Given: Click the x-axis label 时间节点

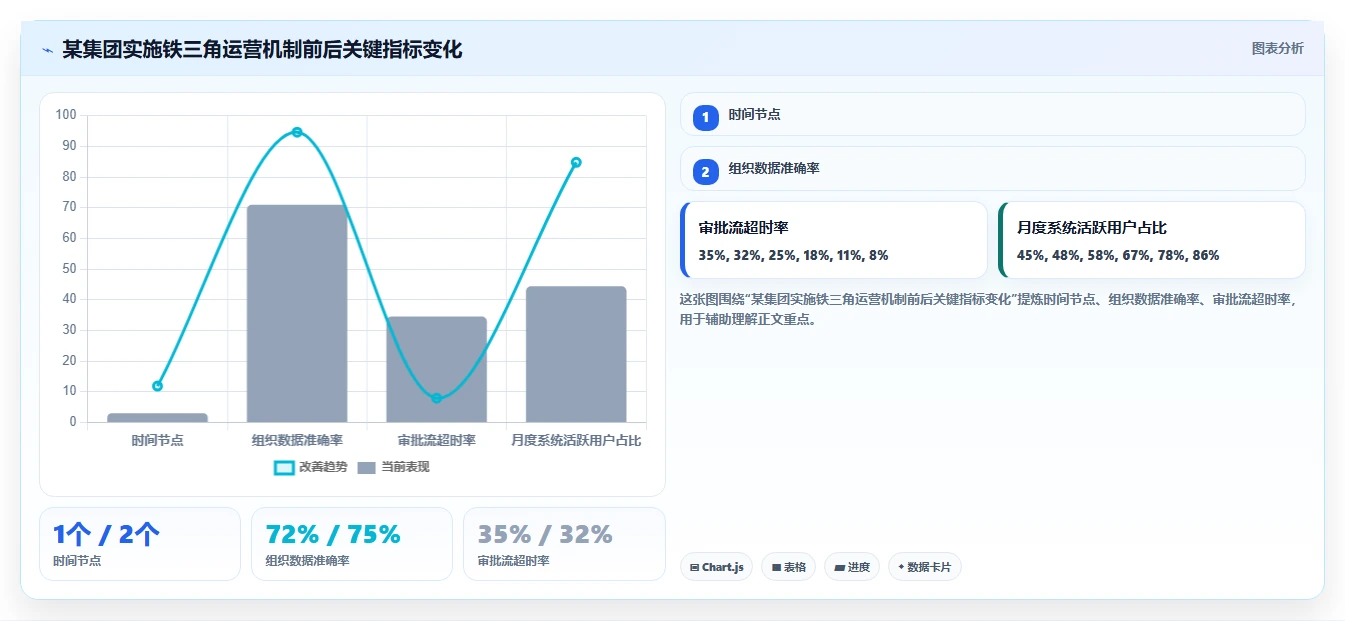Looking at the screenshot, I should (x=157, y=440).
